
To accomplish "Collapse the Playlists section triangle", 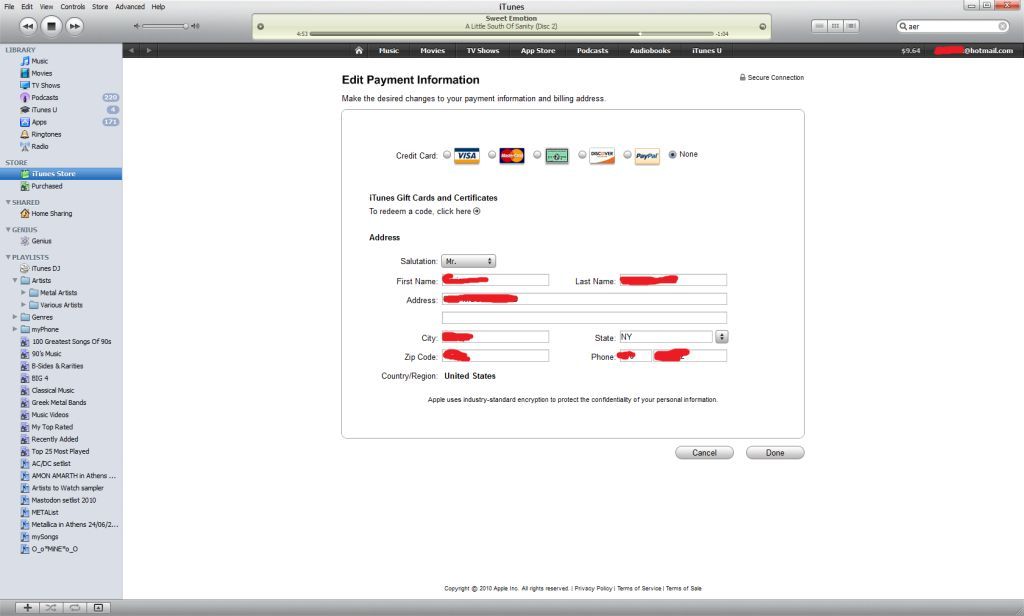I will (x=8, y=257).
